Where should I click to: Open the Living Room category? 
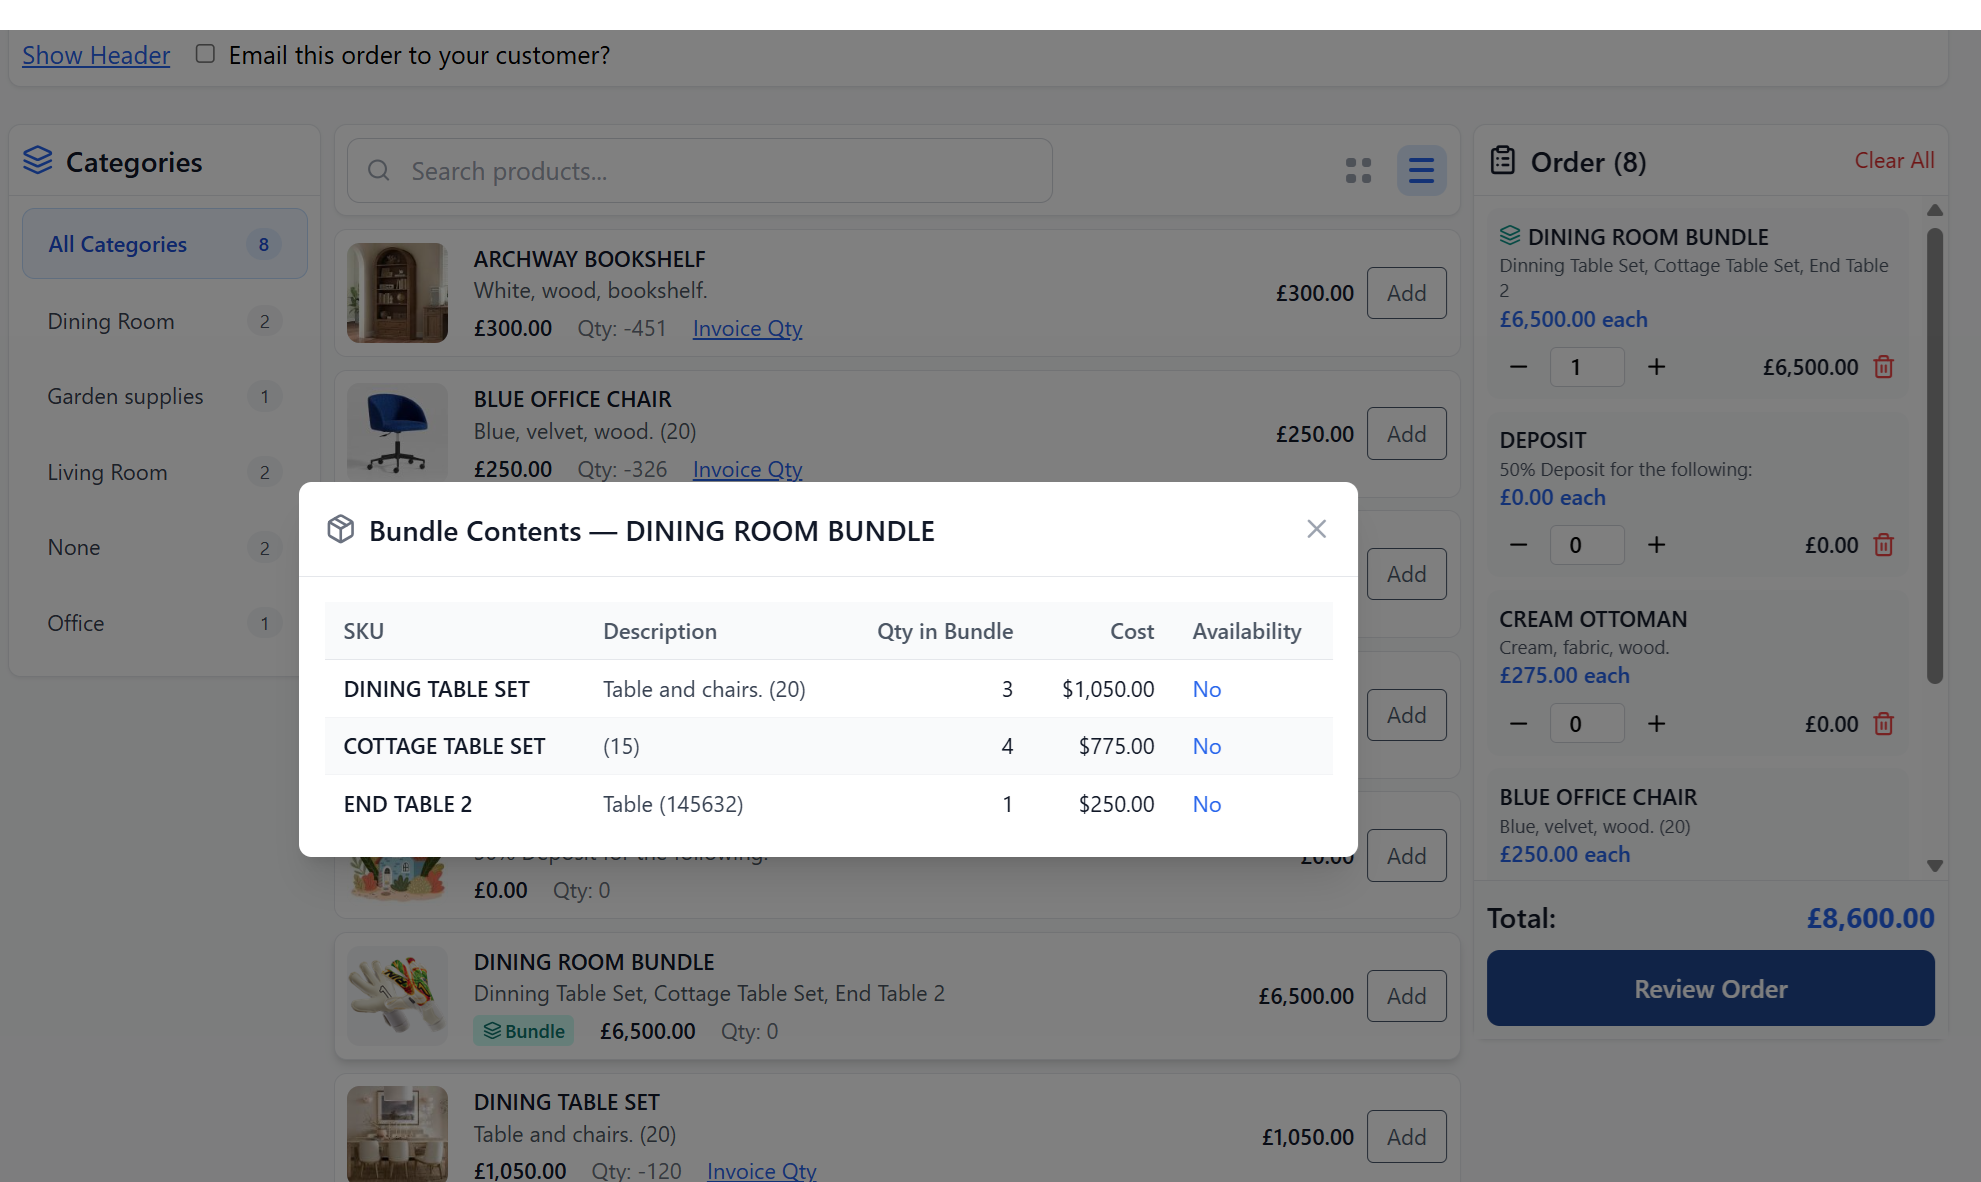[x=165, y=472]
